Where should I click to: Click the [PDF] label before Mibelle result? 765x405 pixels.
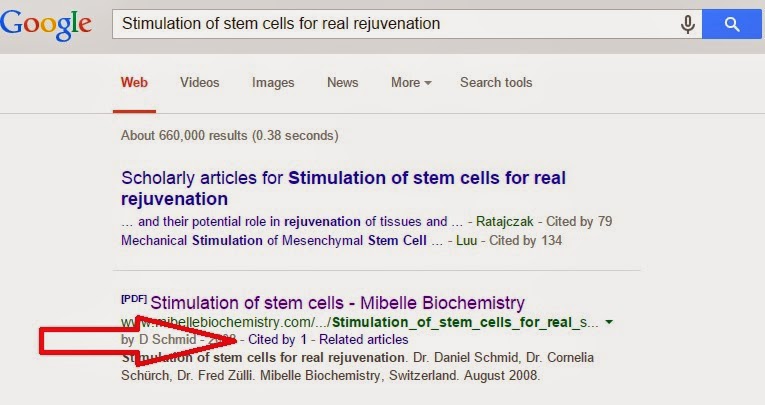[x=134, y=299]
